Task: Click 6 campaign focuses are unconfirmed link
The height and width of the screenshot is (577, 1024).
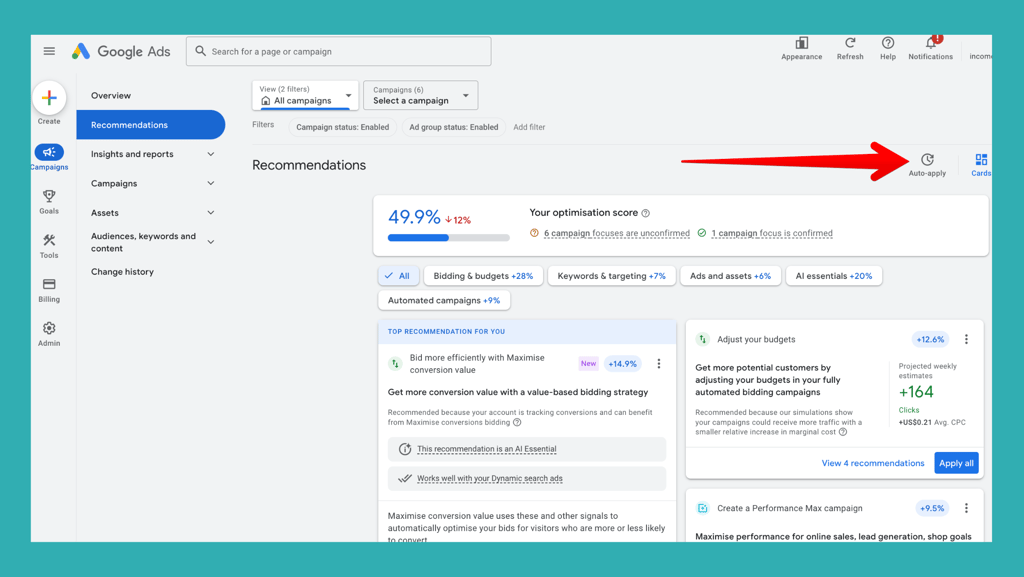Action: [x=616, y=233]
